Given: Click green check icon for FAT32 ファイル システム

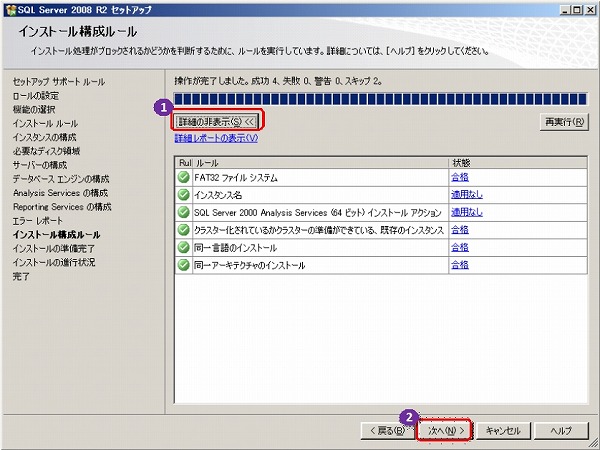Looking at the screenshot, I should (x=184, y=177).
